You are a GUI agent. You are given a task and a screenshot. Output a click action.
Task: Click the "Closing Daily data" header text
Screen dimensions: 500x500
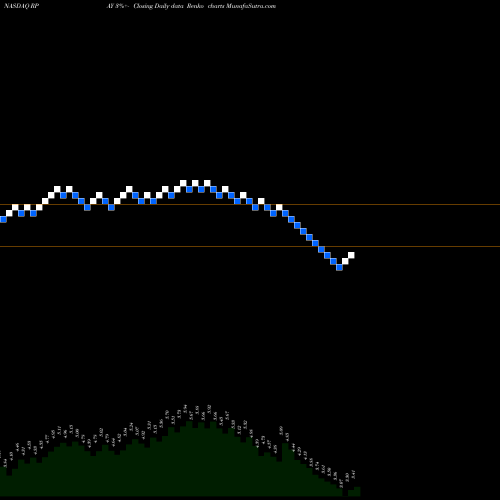(159, 6)
